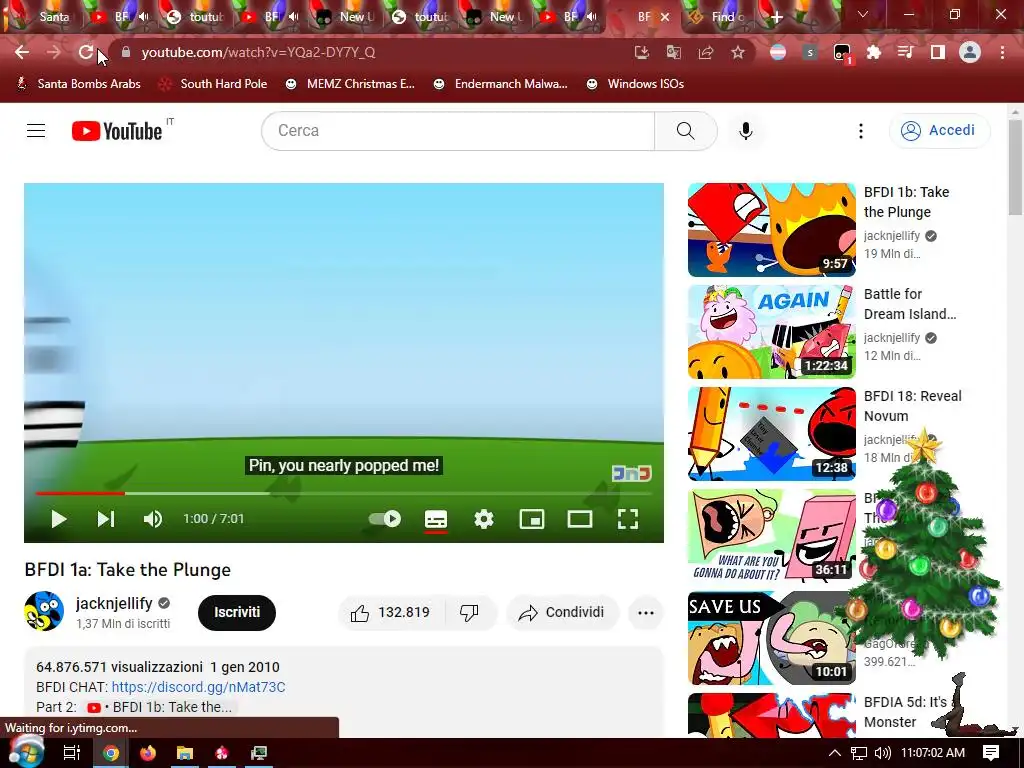This screenshot has height=768, width=1024.
Task: Enter fullscreen video mode
Action: 628,519
